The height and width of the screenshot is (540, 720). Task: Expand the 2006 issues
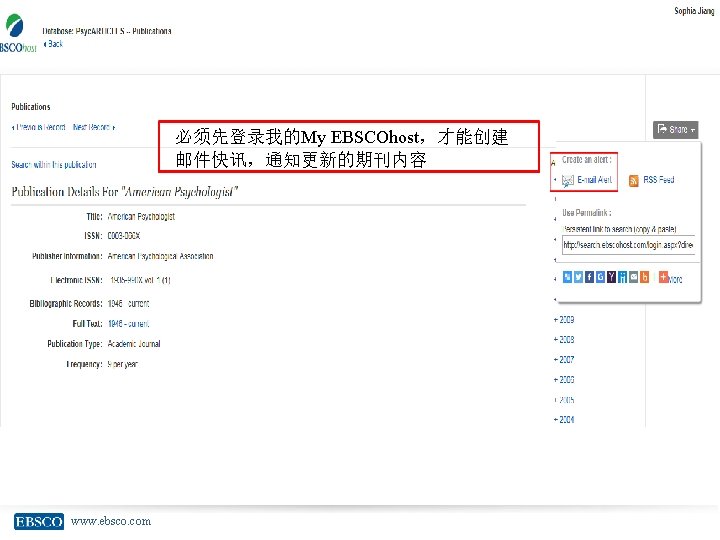point(564,380)
